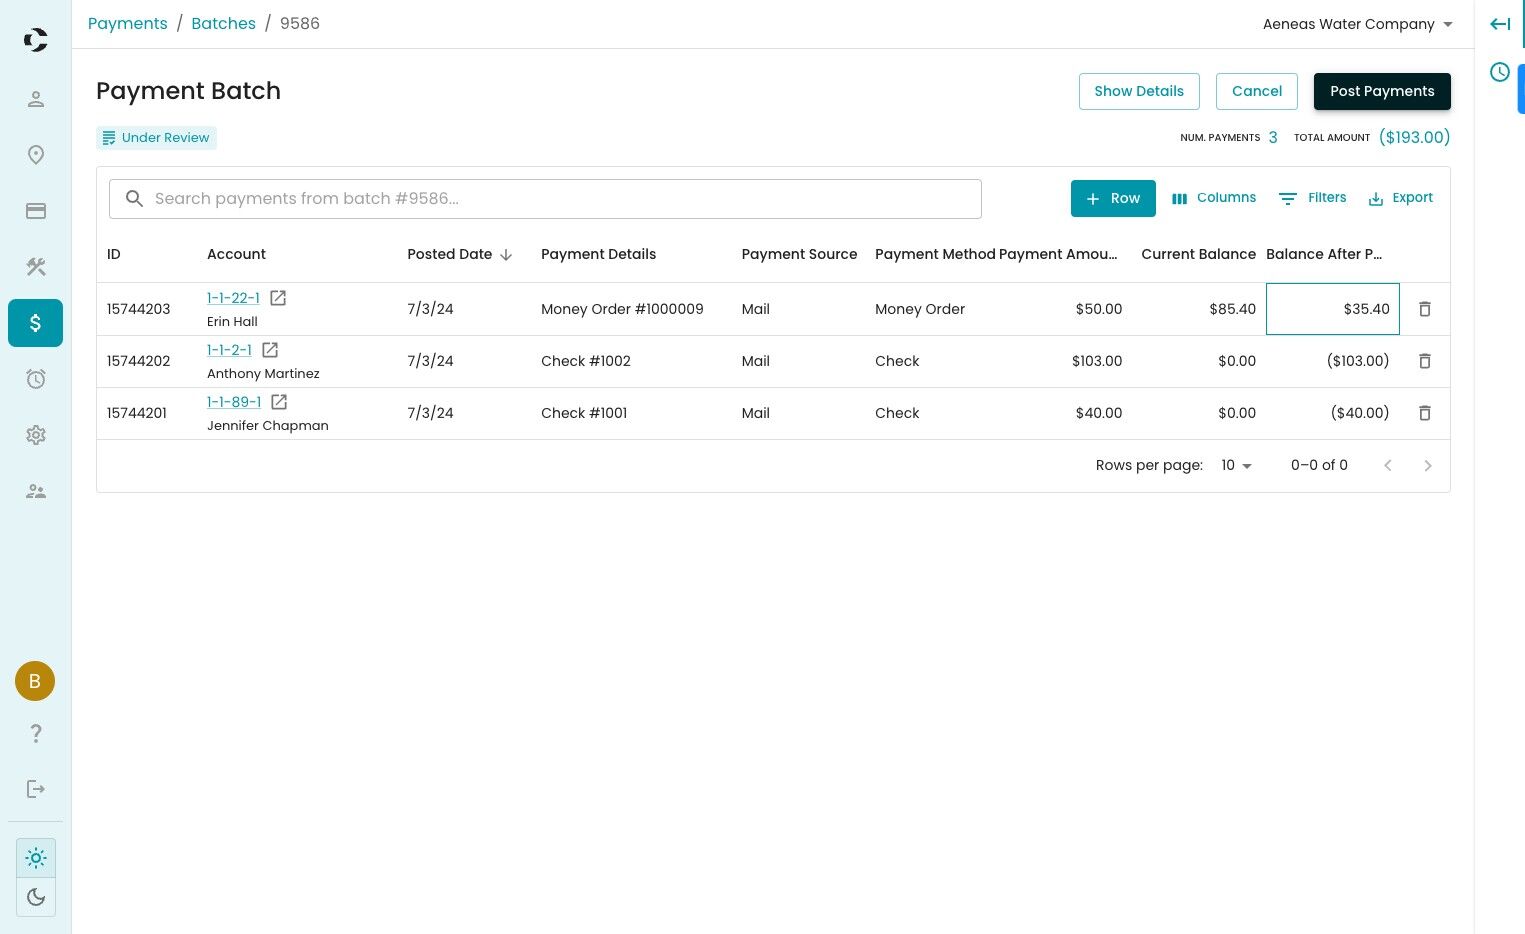Click the app logo in the sidebar
The image size is (1525, 934).
tap(36, 40)
